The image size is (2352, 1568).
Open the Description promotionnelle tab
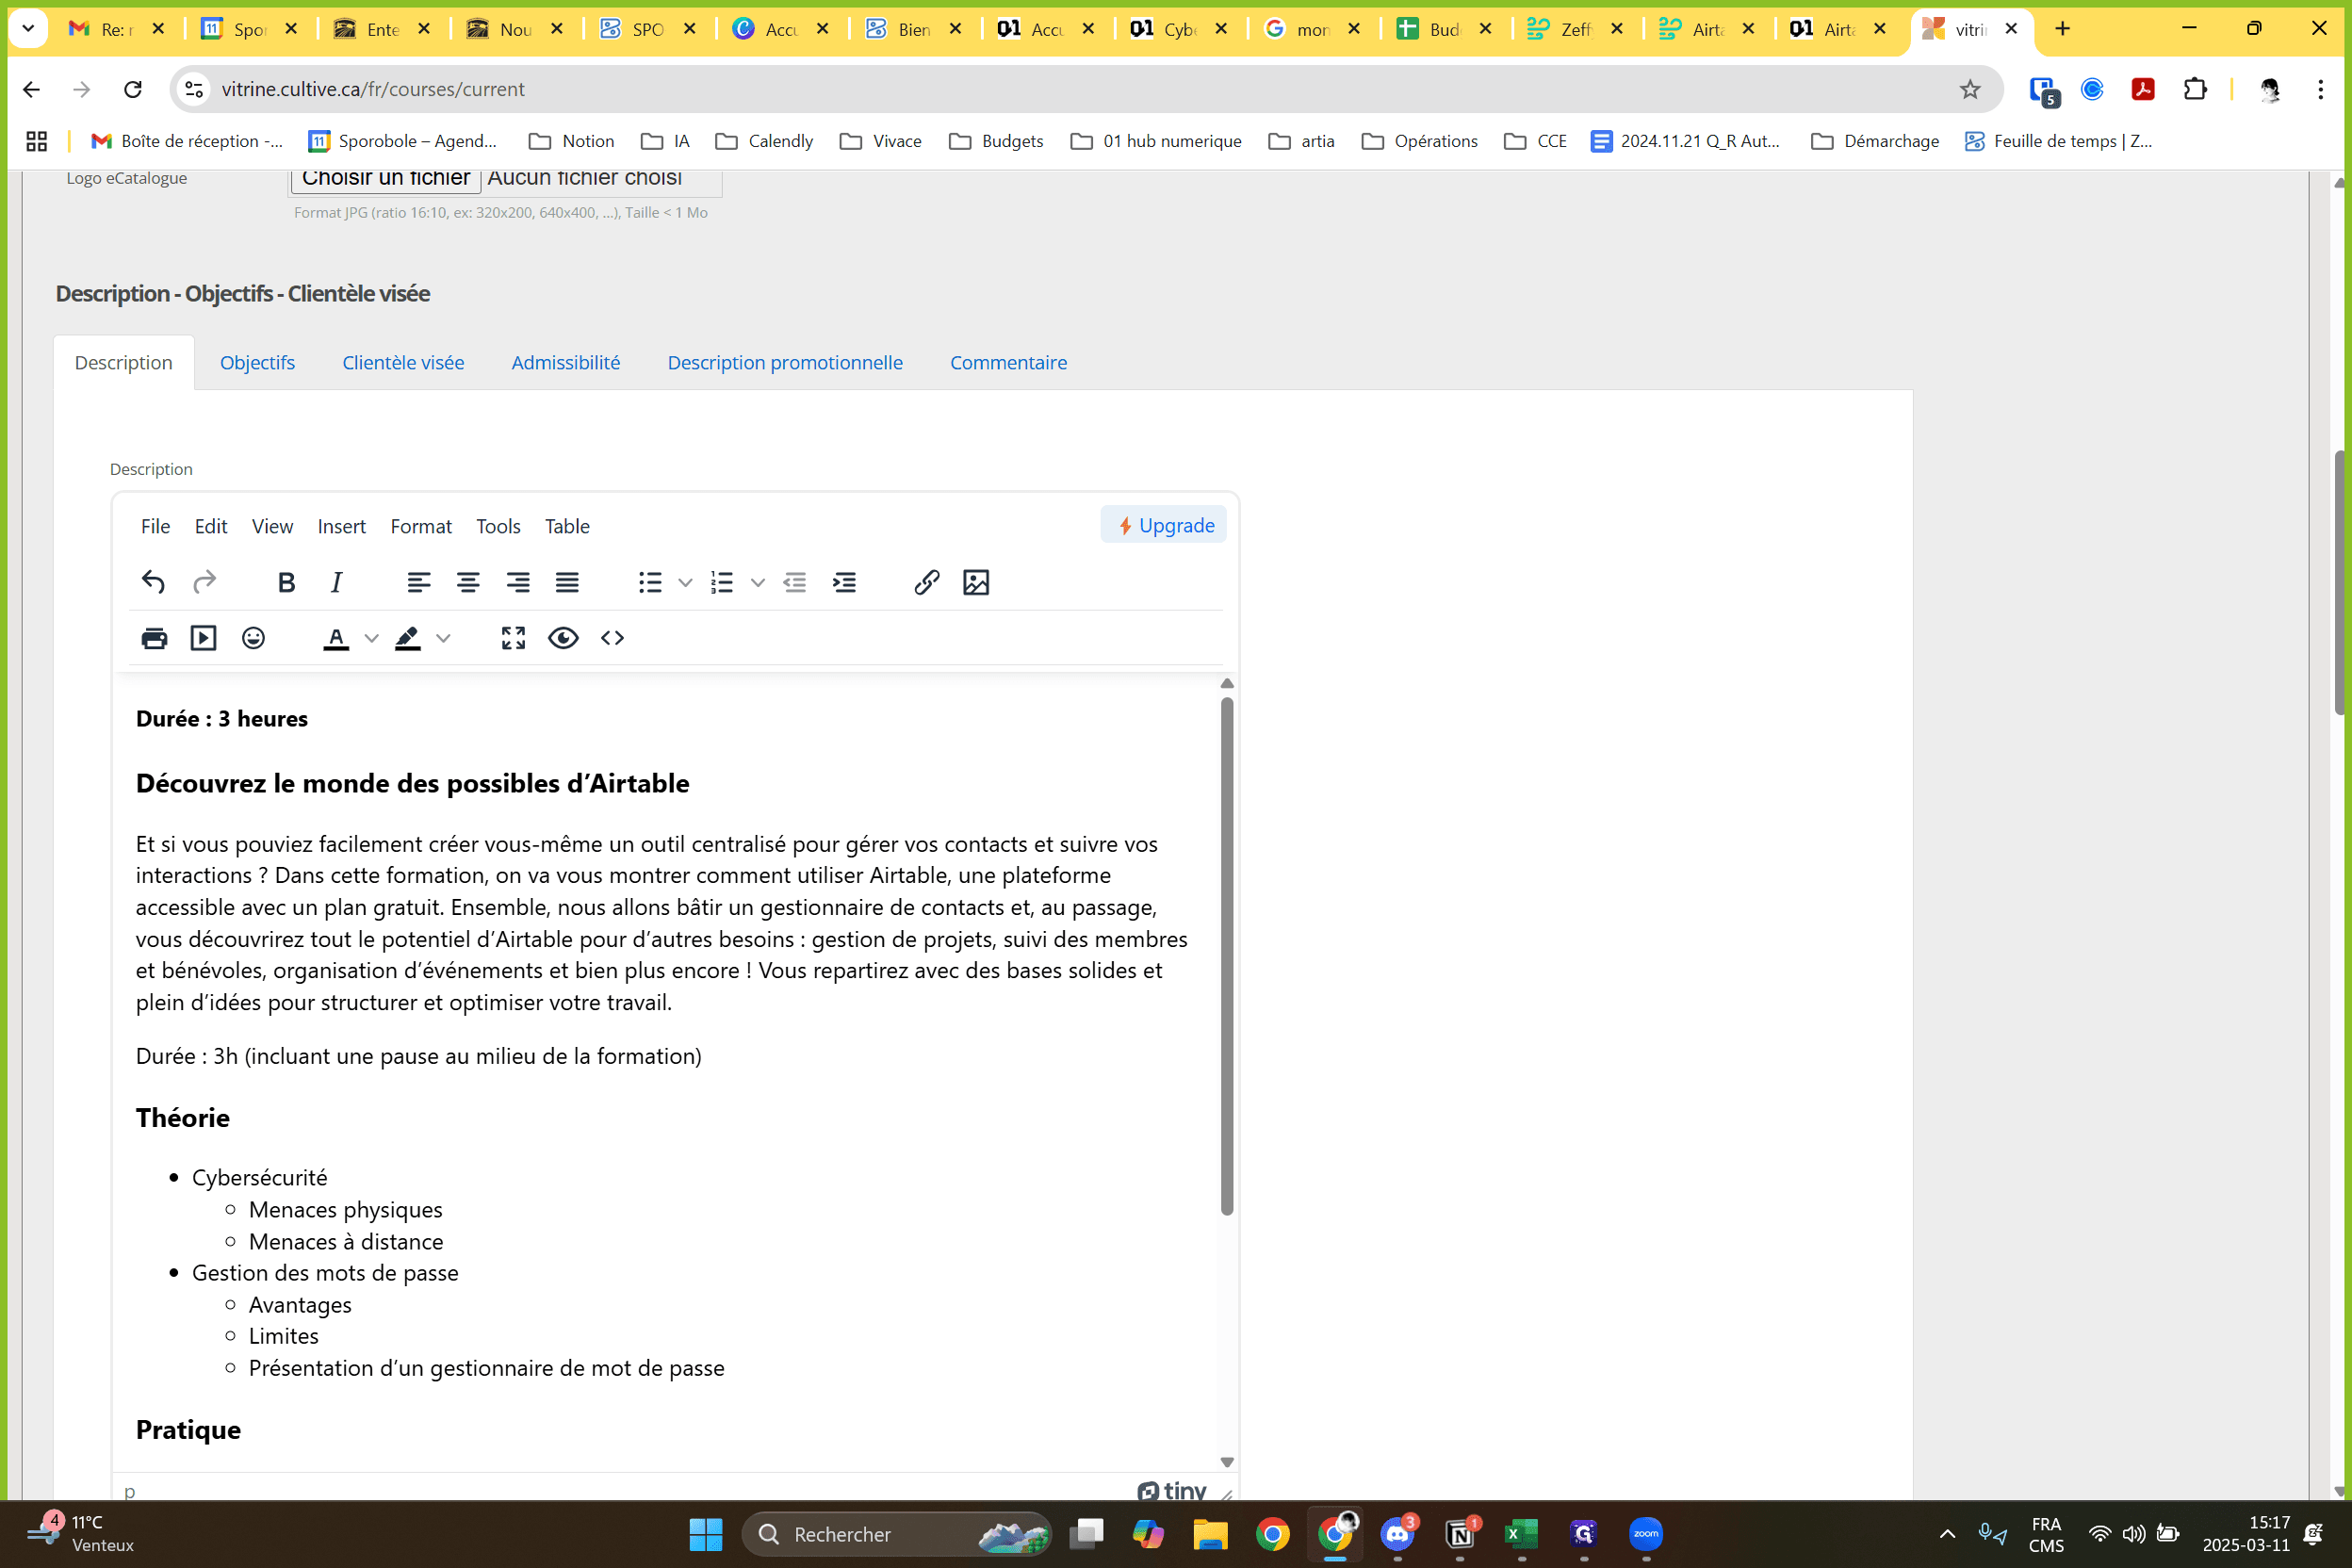pyautogui.click(x=785, y=363)
